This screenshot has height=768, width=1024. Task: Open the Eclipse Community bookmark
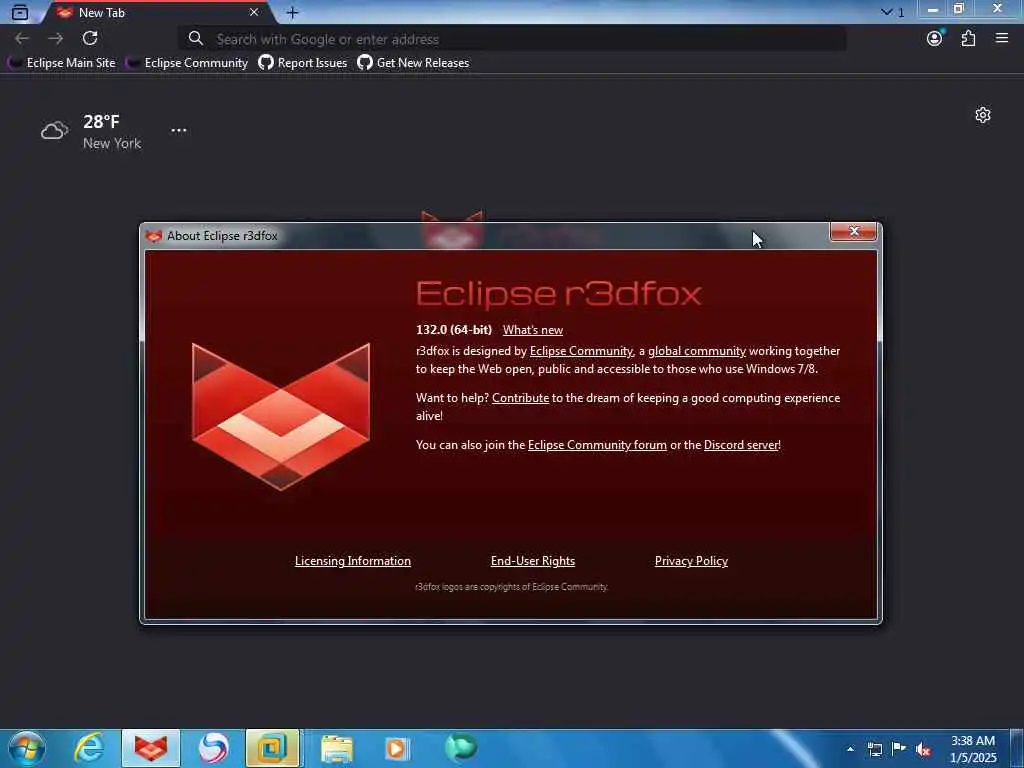pos(187,63)
